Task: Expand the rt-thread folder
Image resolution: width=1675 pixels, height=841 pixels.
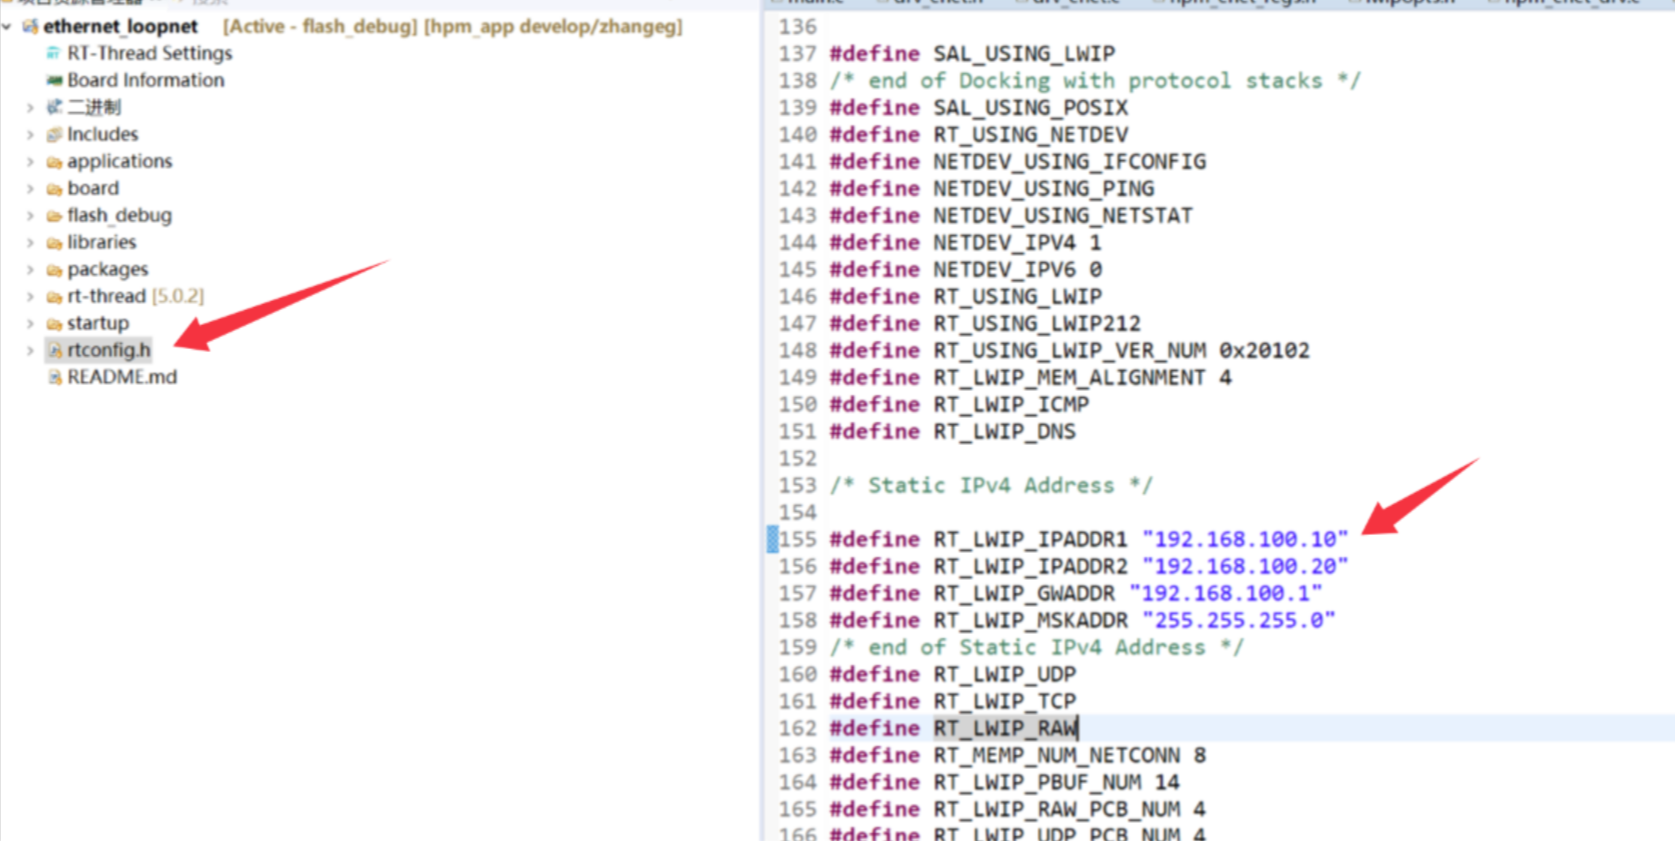Action: click(30, 296)
